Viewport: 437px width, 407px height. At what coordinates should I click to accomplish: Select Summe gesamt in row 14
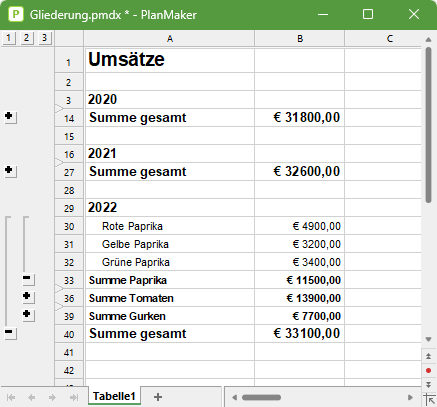(170, 118)
